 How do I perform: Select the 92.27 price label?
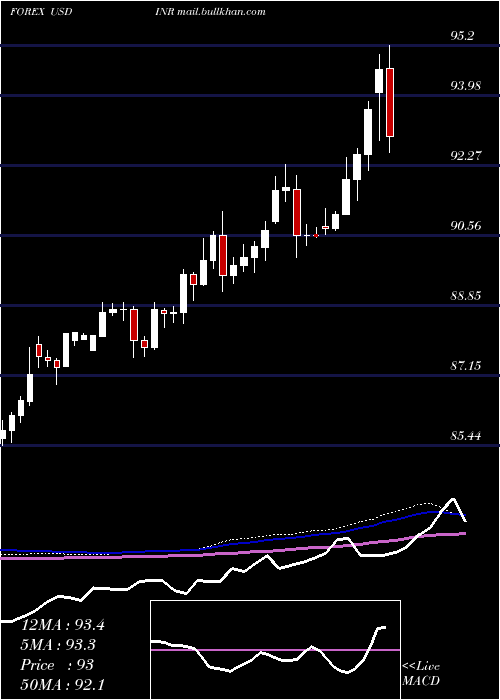pos(466,156)
